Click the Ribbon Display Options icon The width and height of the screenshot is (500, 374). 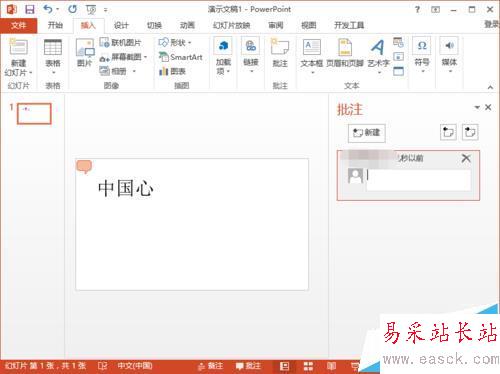coord(435,10)
